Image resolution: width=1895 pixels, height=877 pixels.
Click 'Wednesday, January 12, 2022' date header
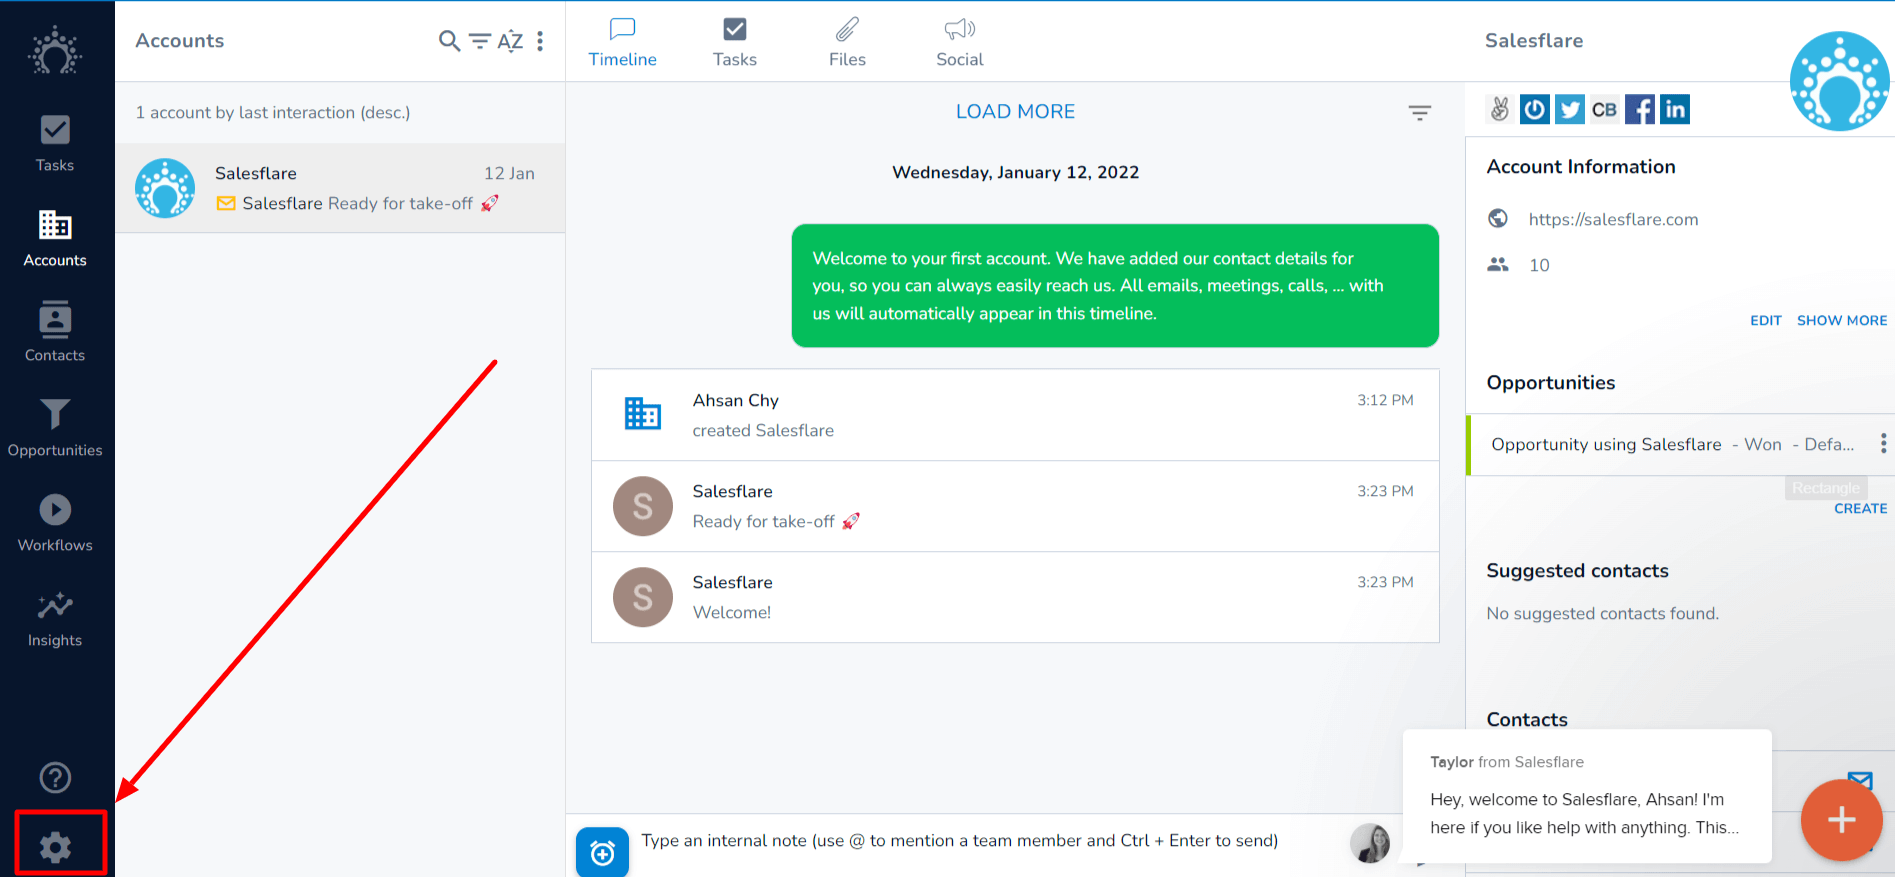tap(1015, 172)
